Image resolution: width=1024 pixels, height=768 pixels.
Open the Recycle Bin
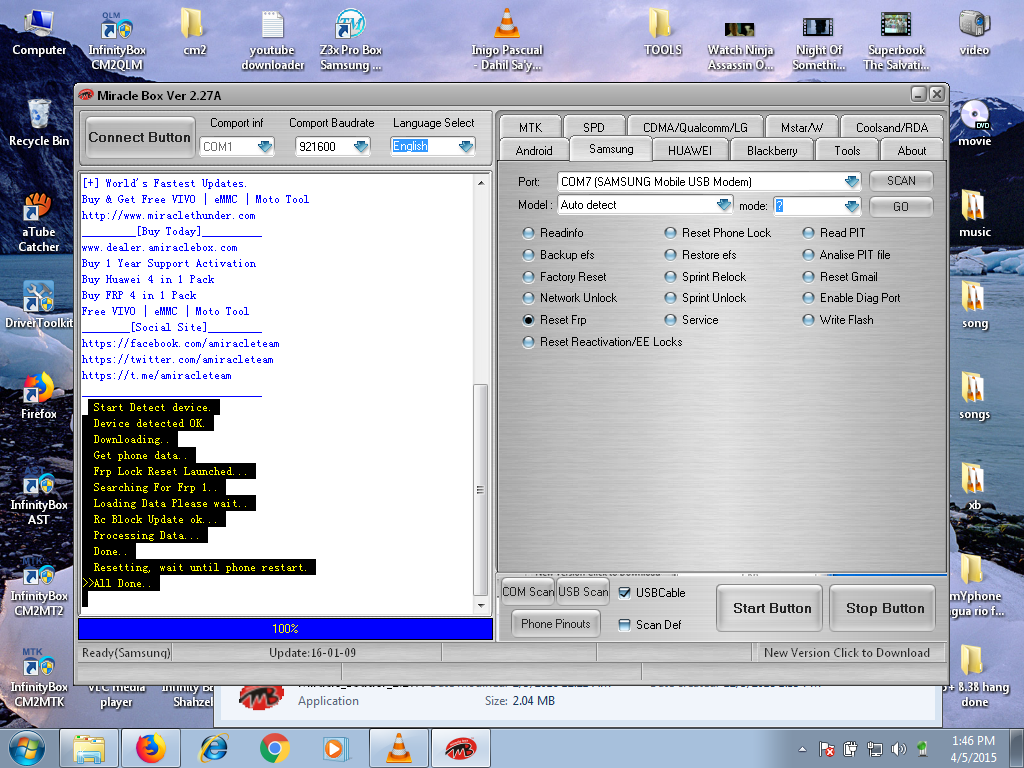pos(39,123)
